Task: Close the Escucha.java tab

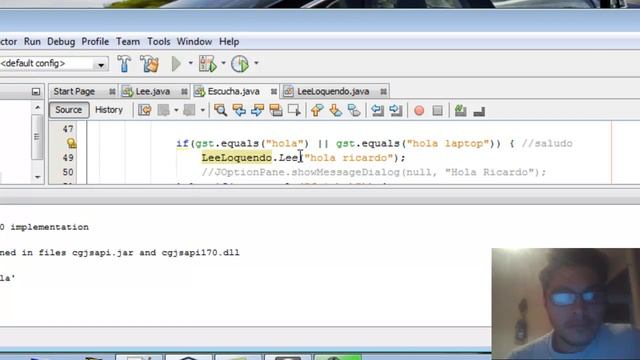Action: [274, 92]
